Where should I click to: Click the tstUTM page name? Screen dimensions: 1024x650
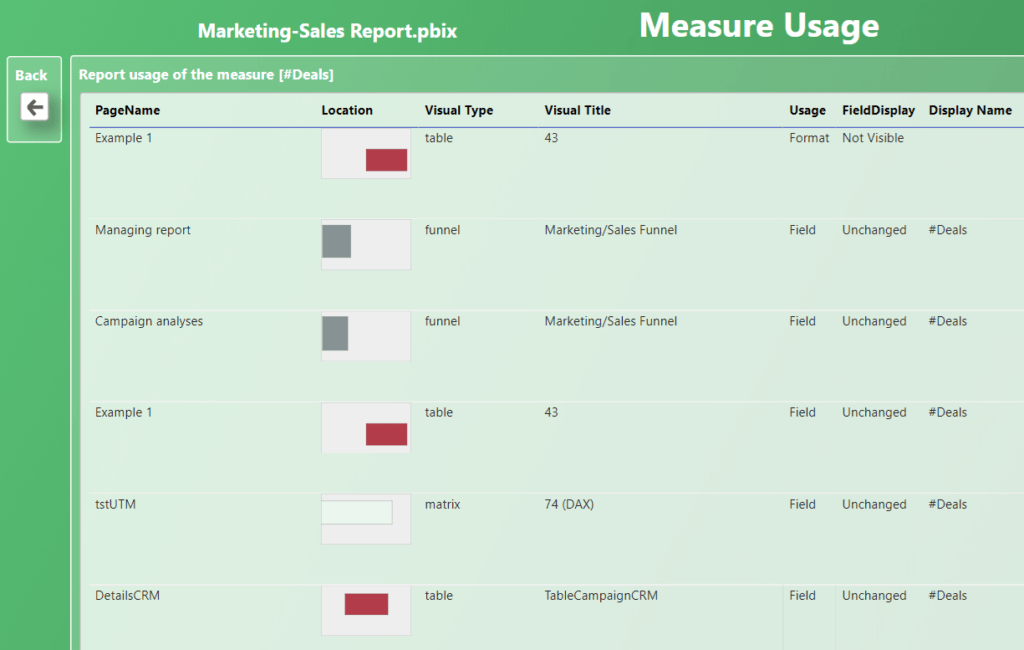pyautogui.click(x=115, y=504)
